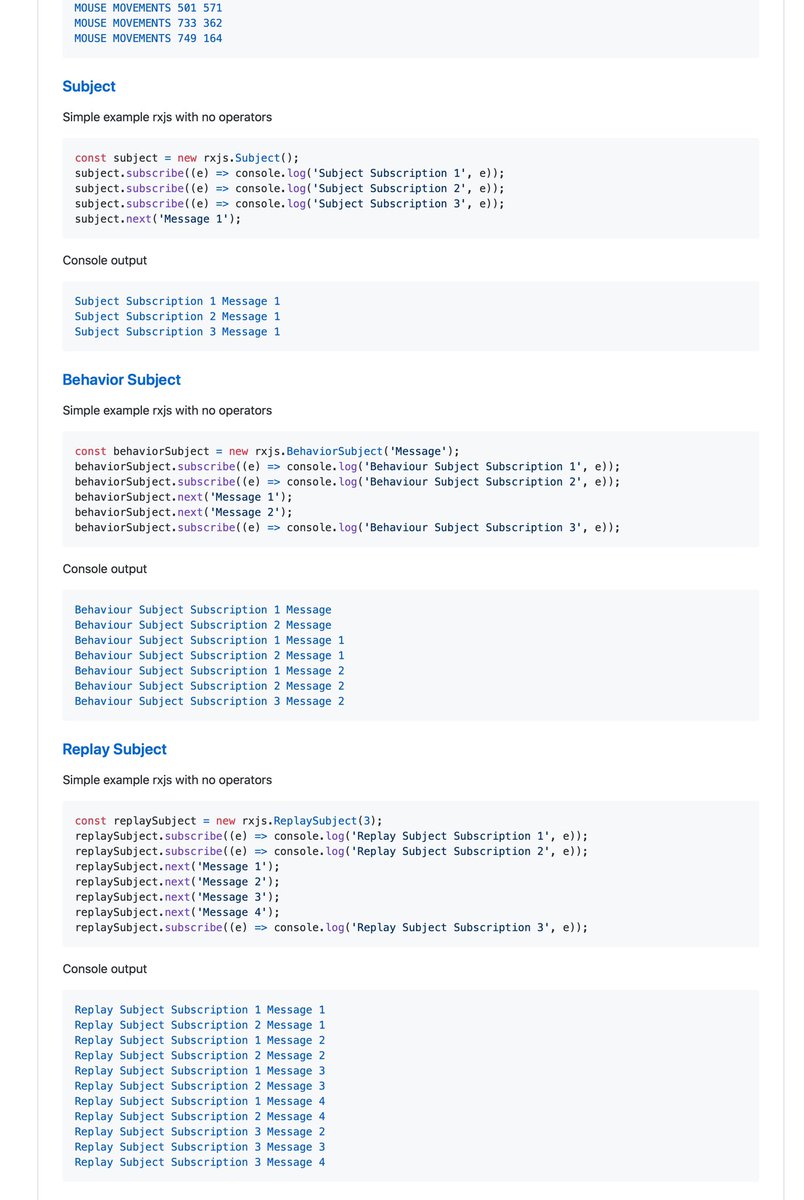Viewport: 804px width, 1200px height.
Task: Click the code line logging 'Replay Subject Subscription 3'
Action: 332,927
